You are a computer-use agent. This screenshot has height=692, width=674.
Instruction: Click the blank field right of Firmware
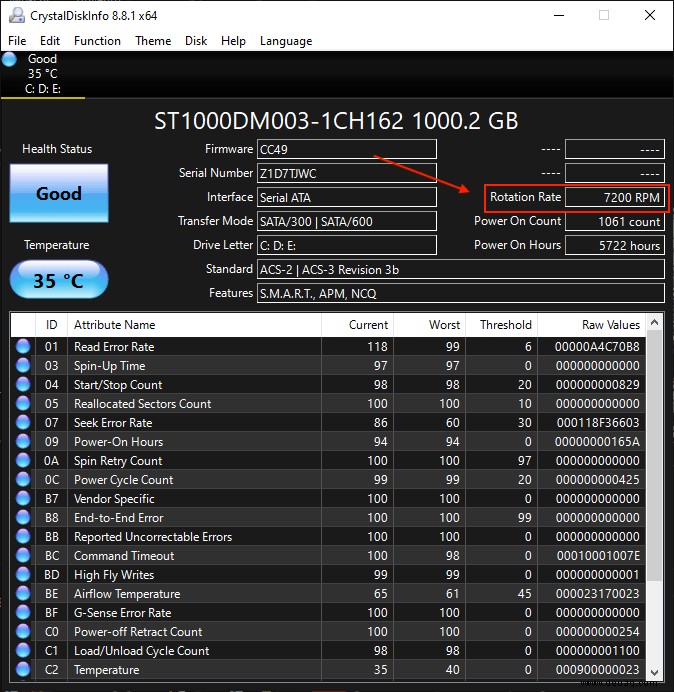tap(614, 149)
